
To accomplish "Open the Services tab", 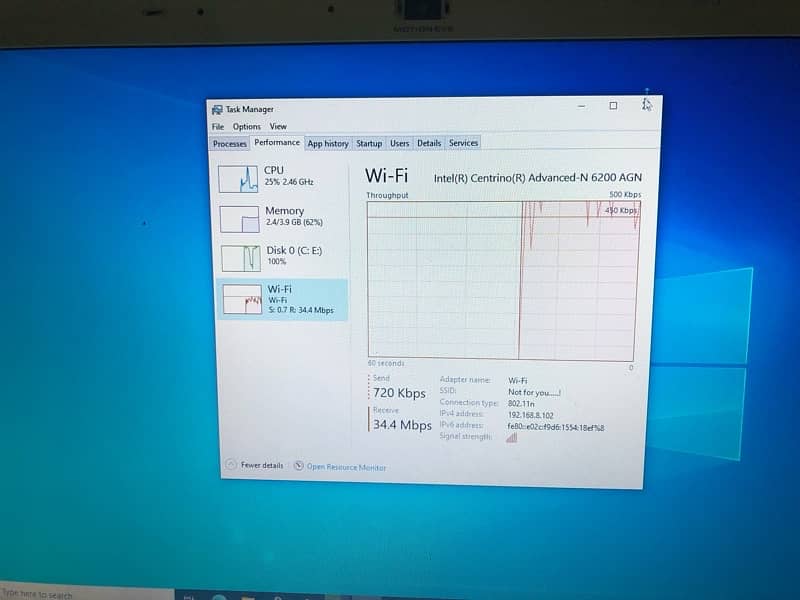I will tap(463, 144).
